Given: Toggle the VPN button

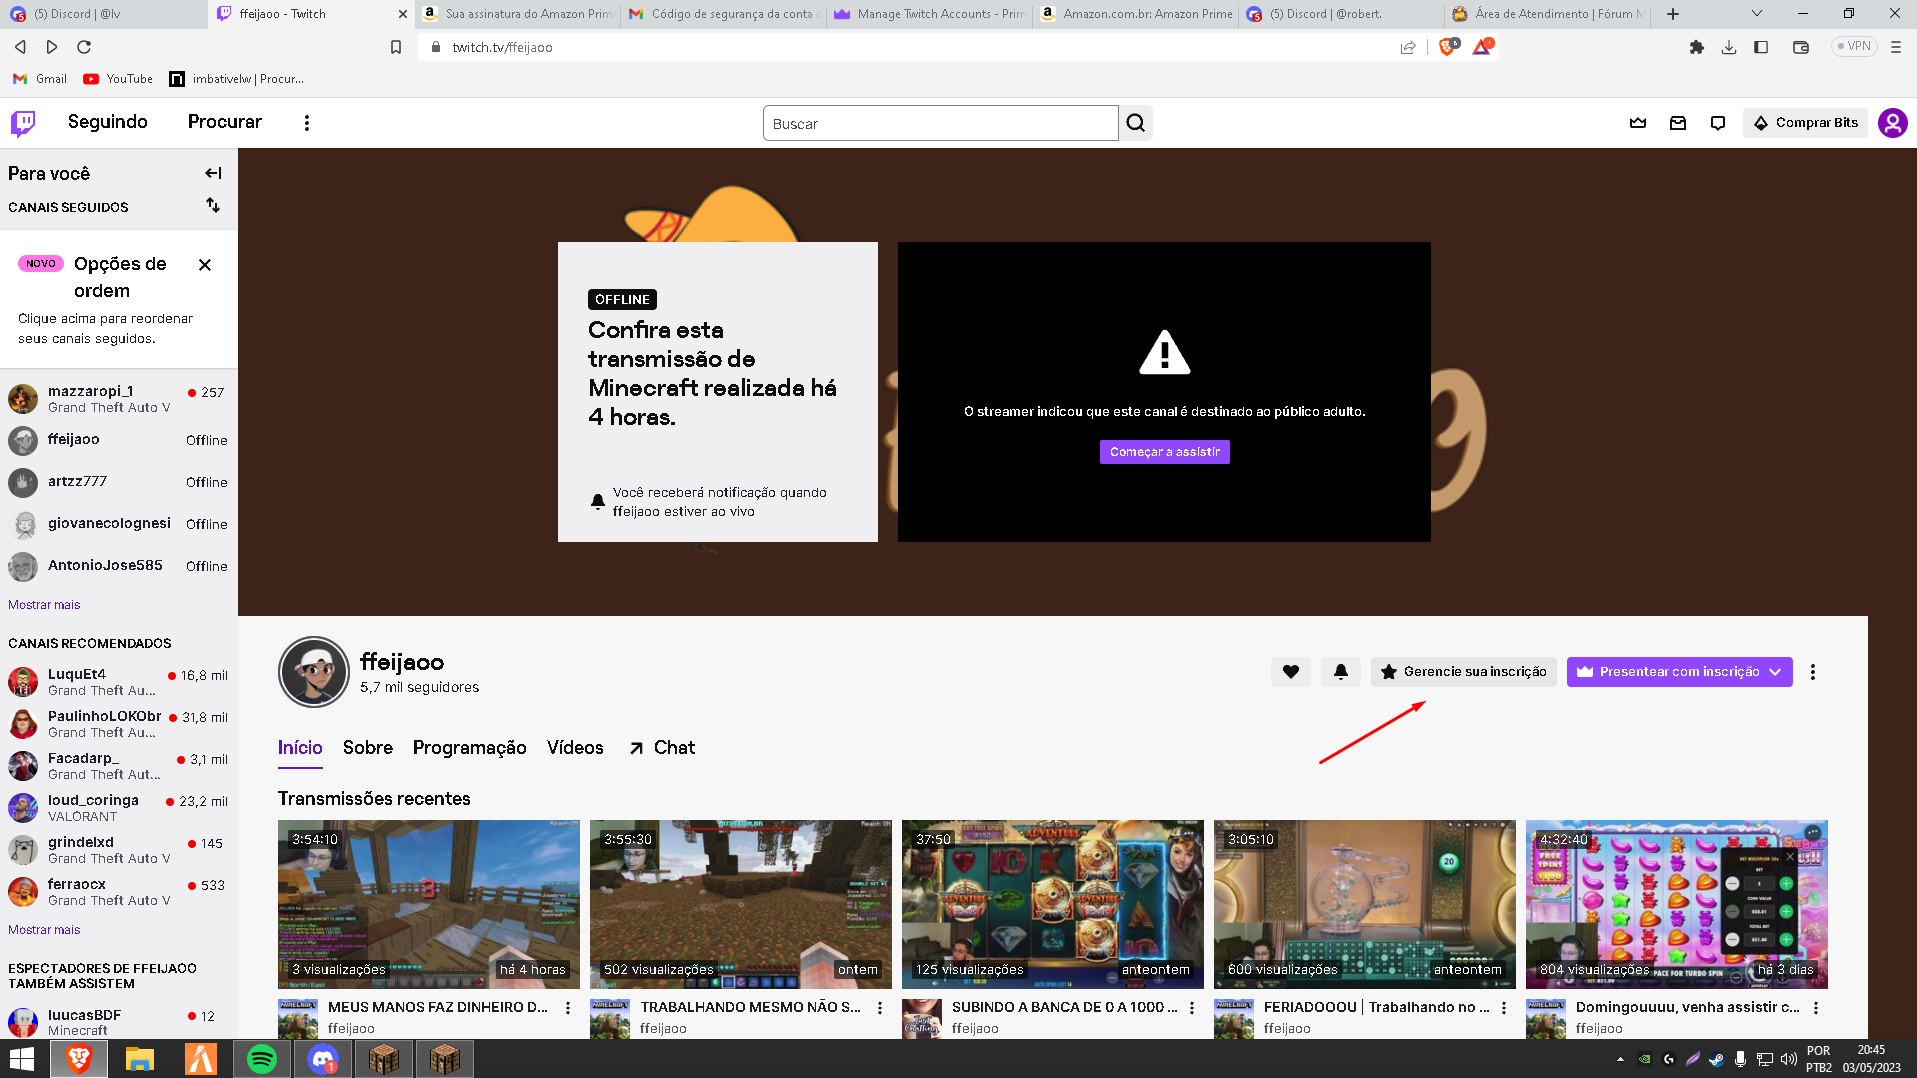Looking at the screenshot, I should tap(1854, 46).
